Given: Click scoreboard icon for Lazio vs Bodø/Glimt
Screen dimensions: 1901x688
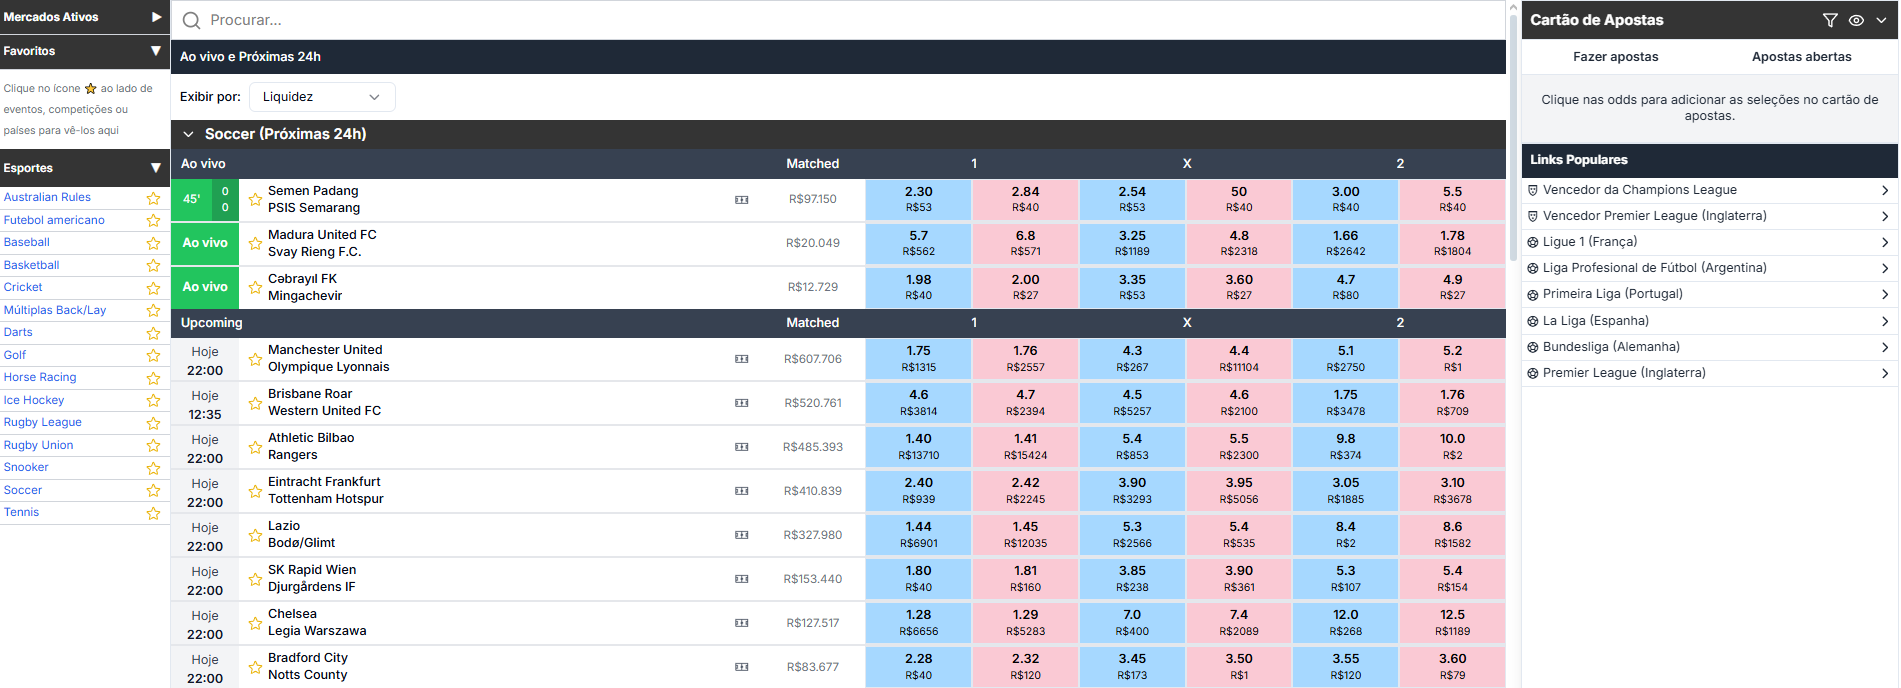Looking at the screenshot, I should point(742,535).
